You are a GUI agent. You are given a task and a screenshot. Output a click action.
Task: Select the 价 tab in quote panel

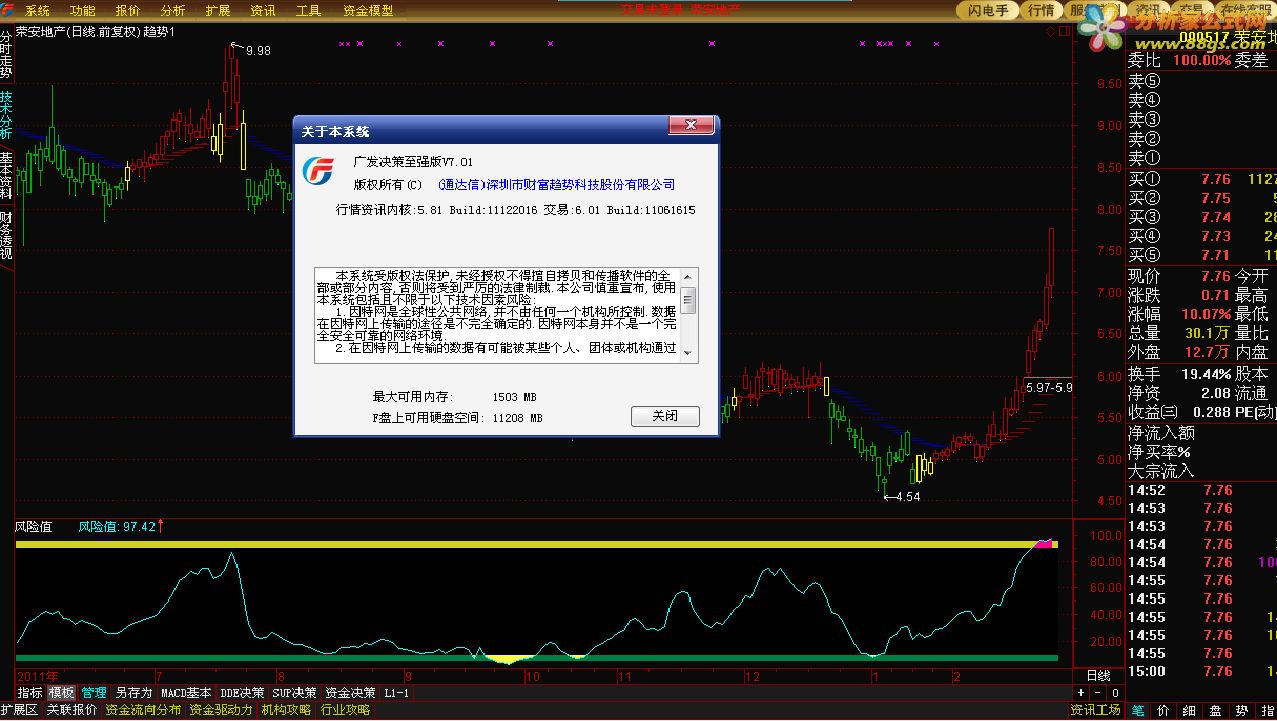click(x=1163, y=710)
